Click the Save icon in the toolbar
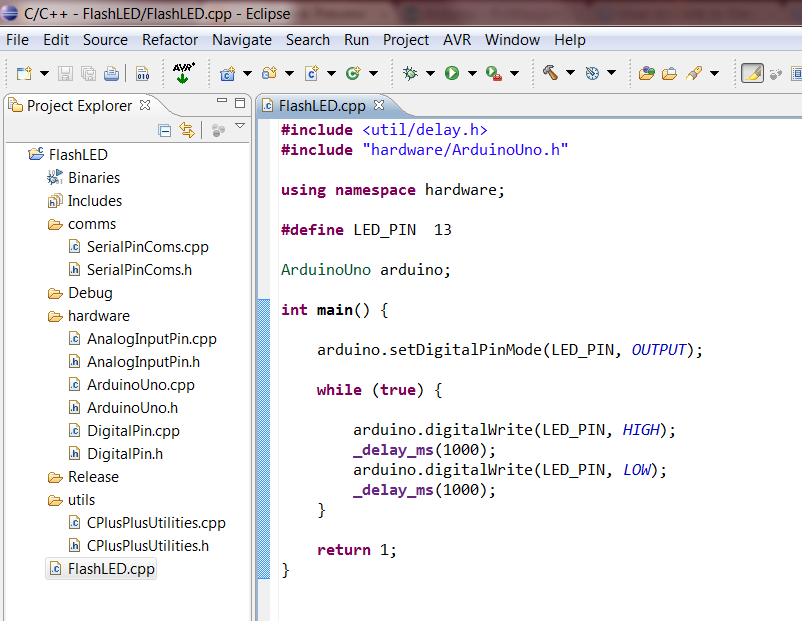The width and height of the screenshot is (802, 621). click(x=64, y=73)
